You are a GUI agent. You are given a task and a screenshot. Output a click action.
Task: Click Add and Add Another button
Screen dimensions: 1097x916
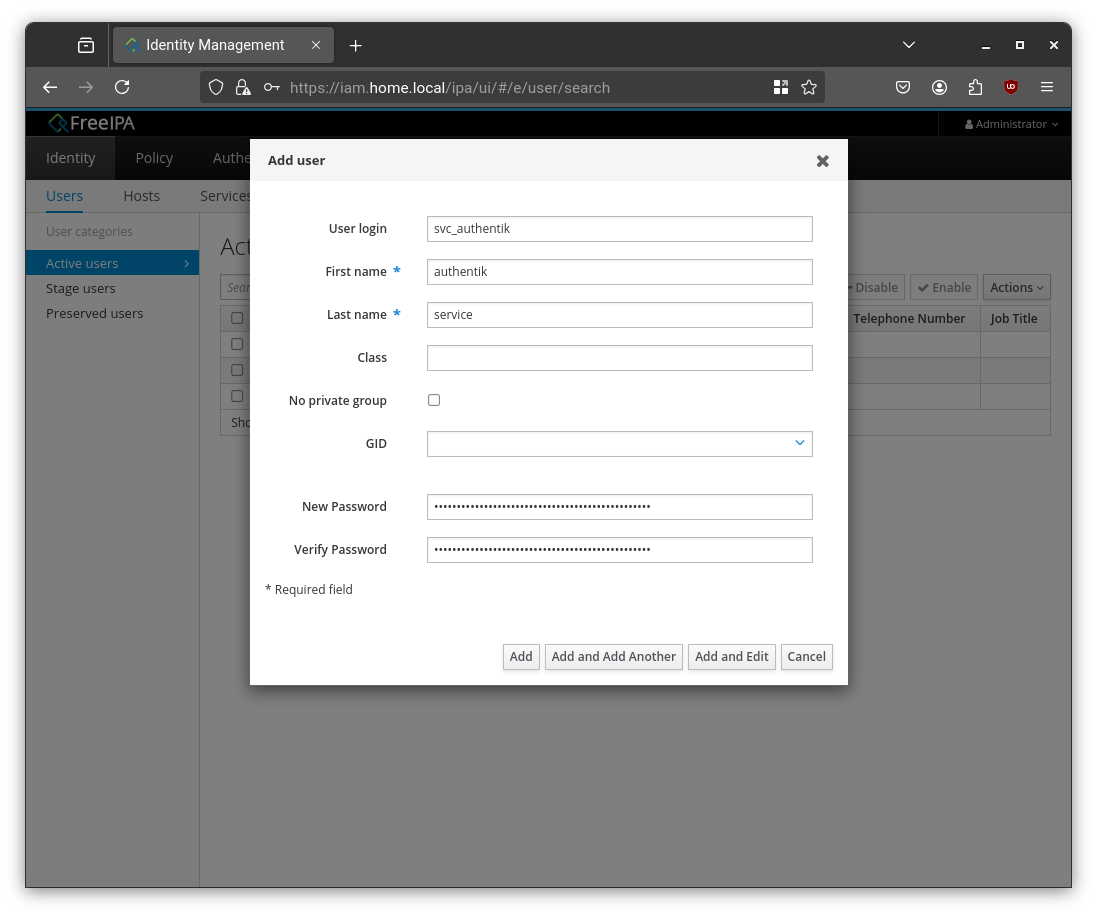click(x=614, y=656)
